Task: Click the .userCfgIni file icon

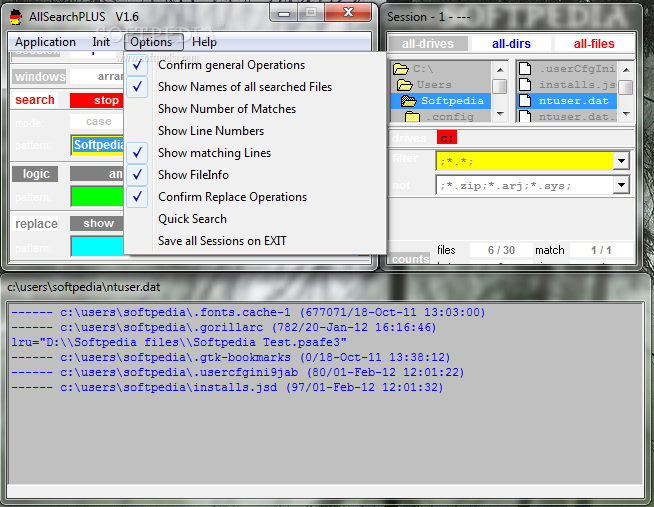Action: click(525, 69)
